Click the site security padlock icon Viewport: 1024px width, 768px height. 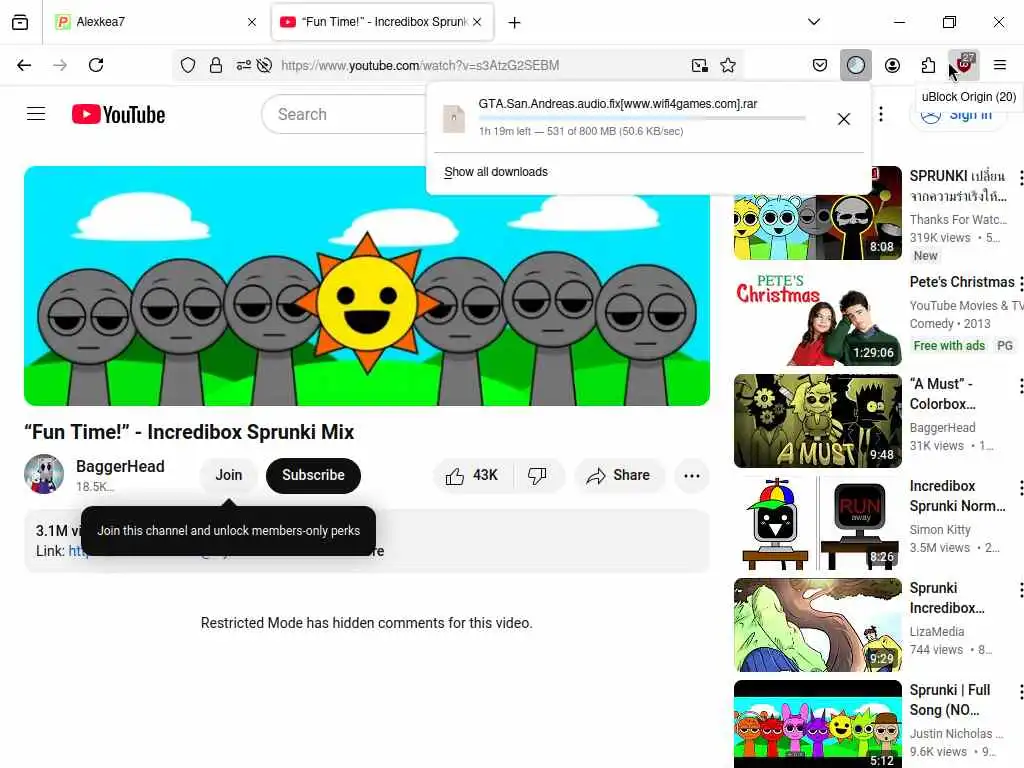pos(216,65)
